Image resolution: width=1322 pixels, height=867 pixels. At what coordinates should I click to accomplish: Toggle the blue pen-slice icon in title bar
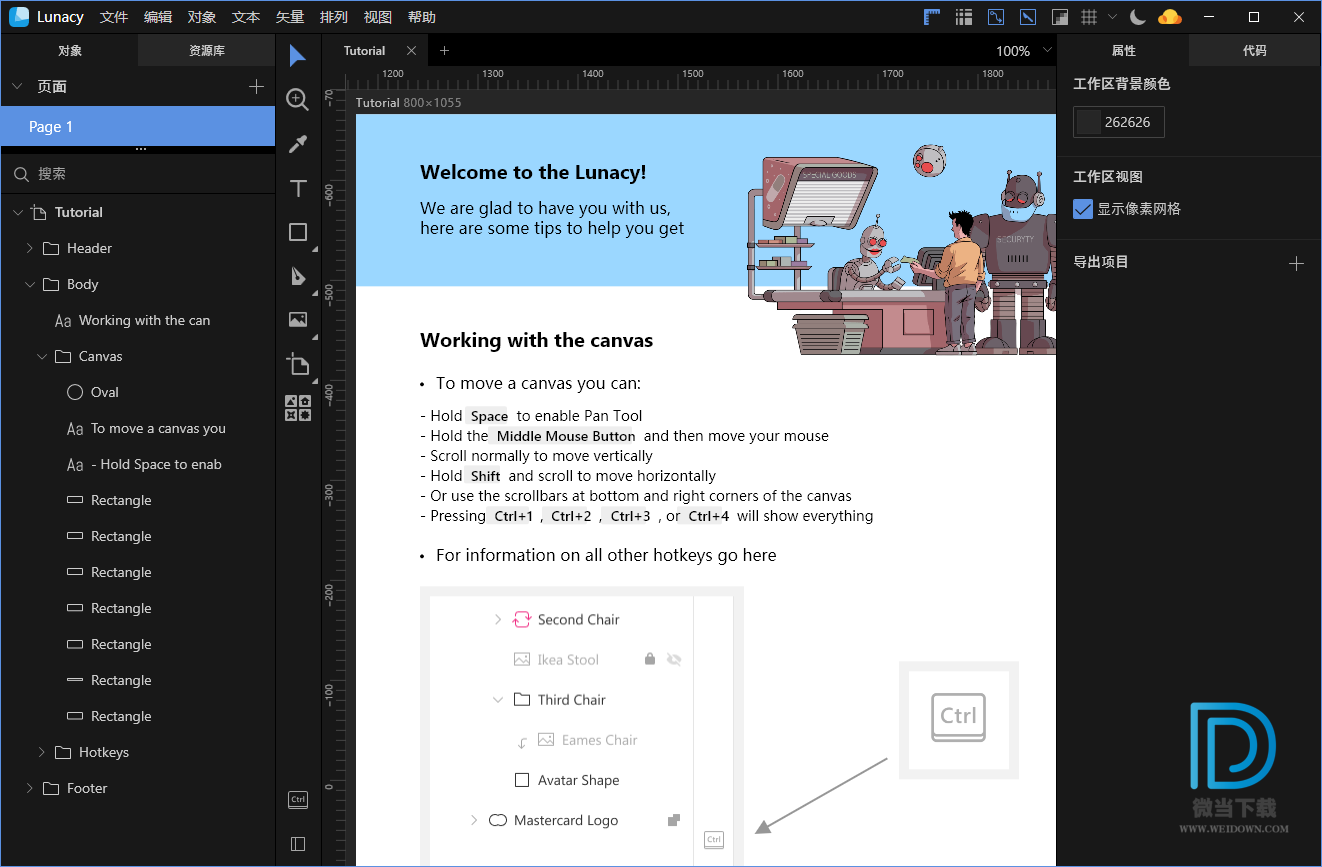(1027, 17)
